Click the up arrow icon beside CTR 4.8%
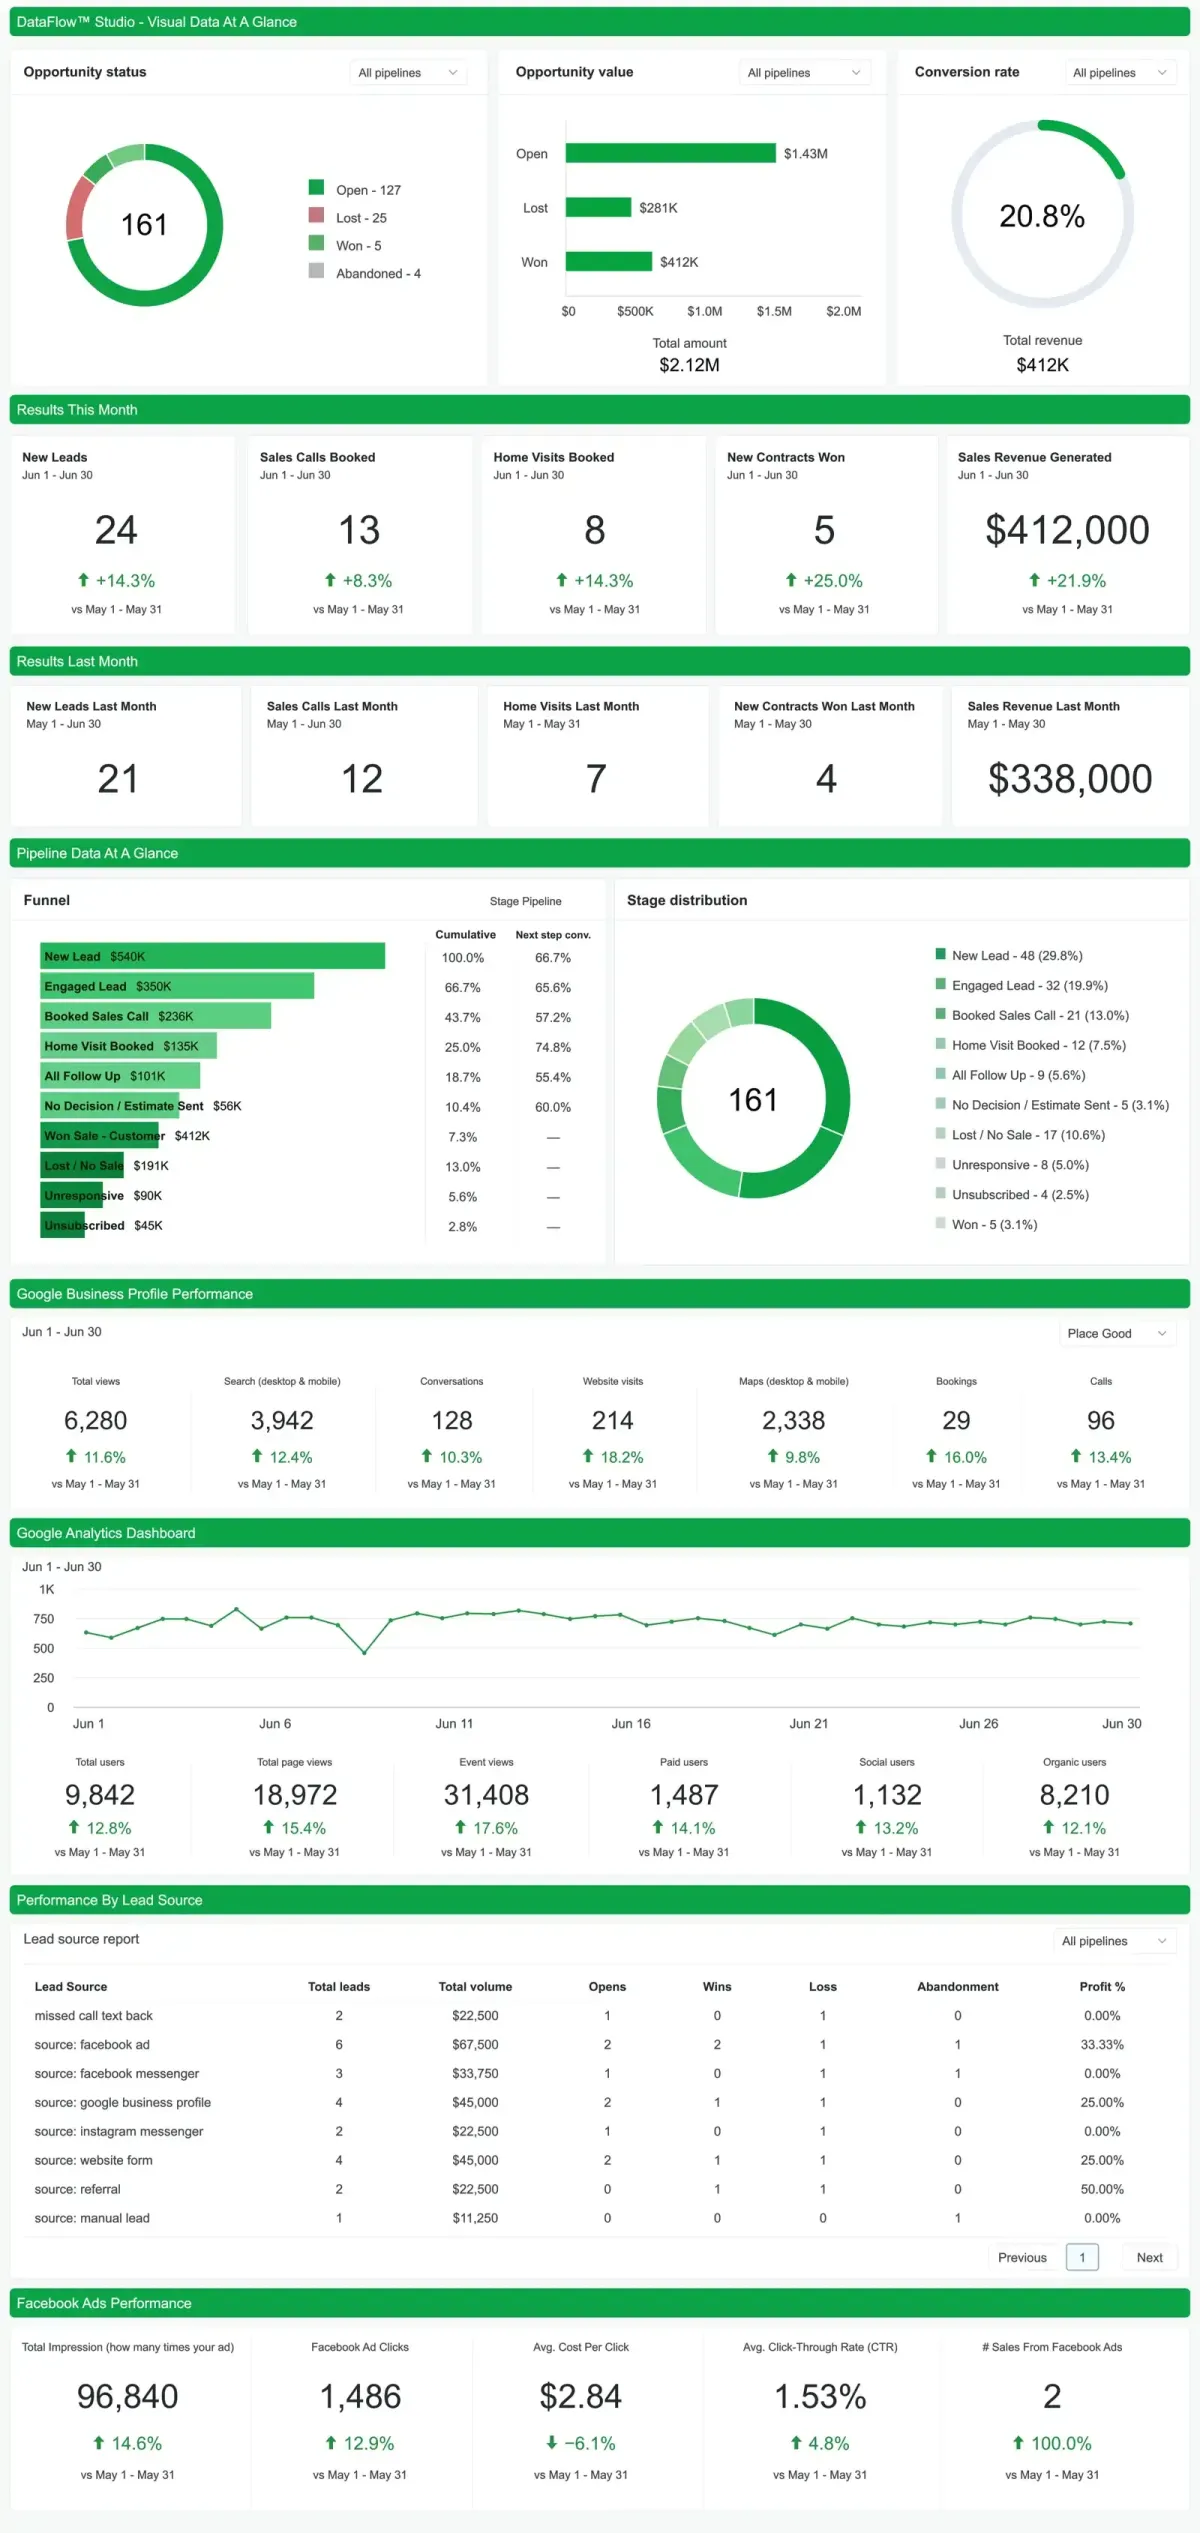Screen dimensions: 1200x2533 click(x=796, y=2442)
